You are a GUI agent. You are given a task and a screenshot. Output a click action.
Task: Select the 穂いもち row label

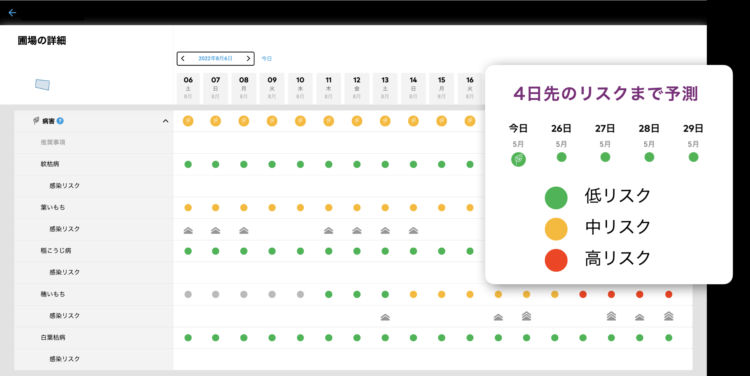tap(53, 294)
